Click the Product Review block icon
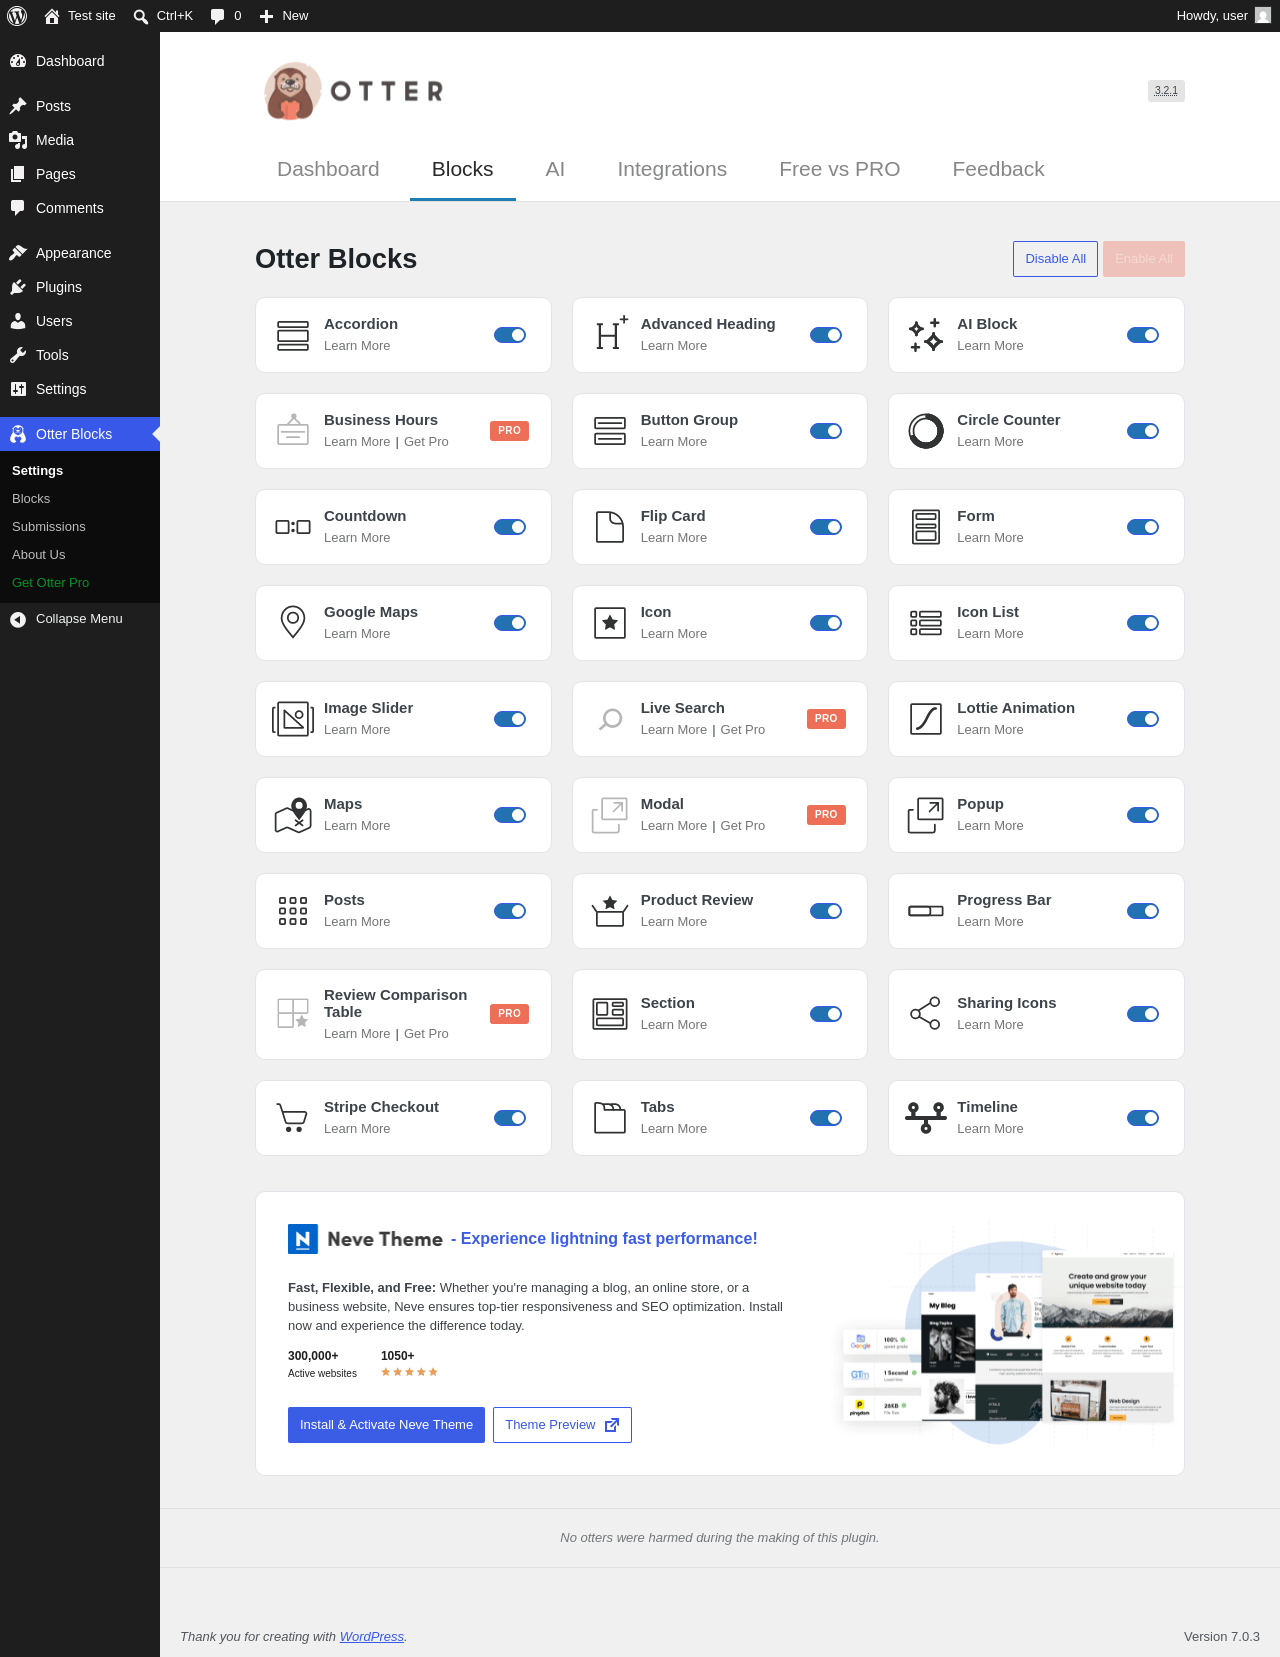Screen dimensions: 1280x1657 click(x=610, y=911)
